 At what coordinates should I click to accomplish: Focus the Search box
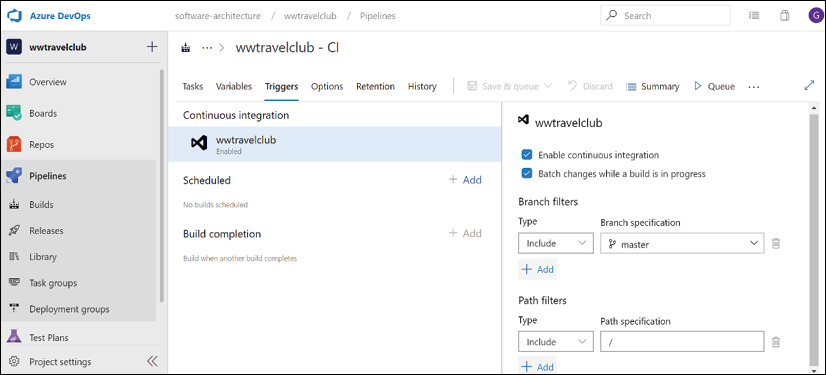665,16
